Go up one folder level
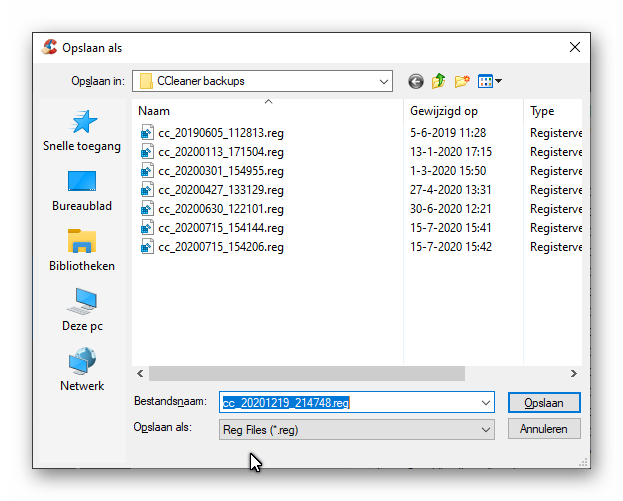 pos(439,81)
